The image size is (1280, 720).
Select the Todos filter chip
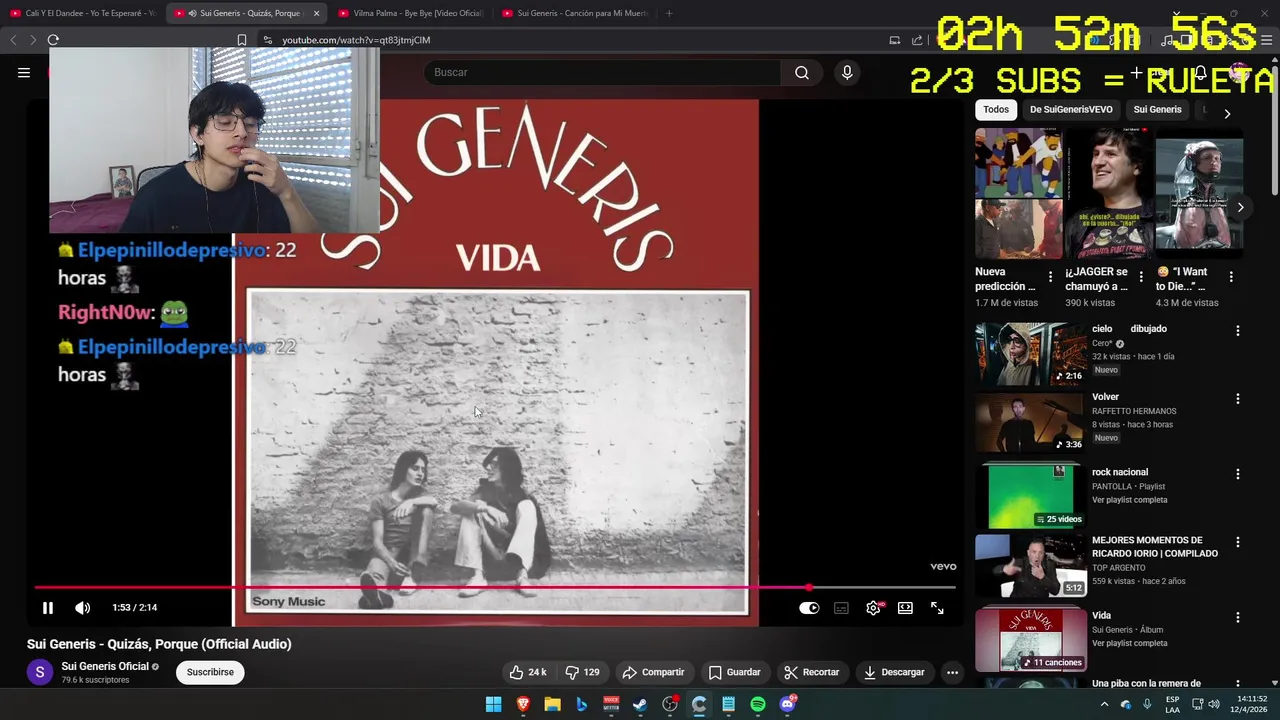996,110
